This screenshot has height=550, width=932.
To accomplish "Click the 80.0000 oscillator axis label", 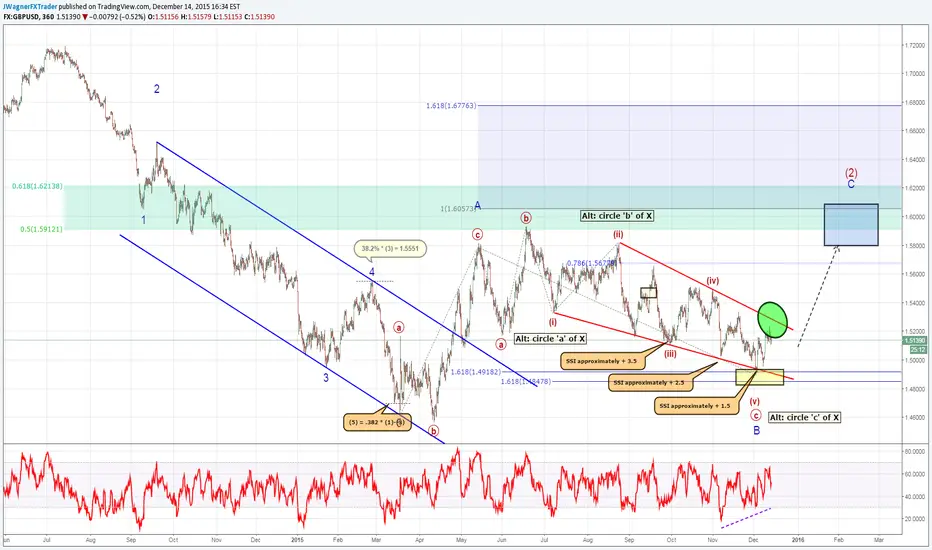I will tap(914, 452).
